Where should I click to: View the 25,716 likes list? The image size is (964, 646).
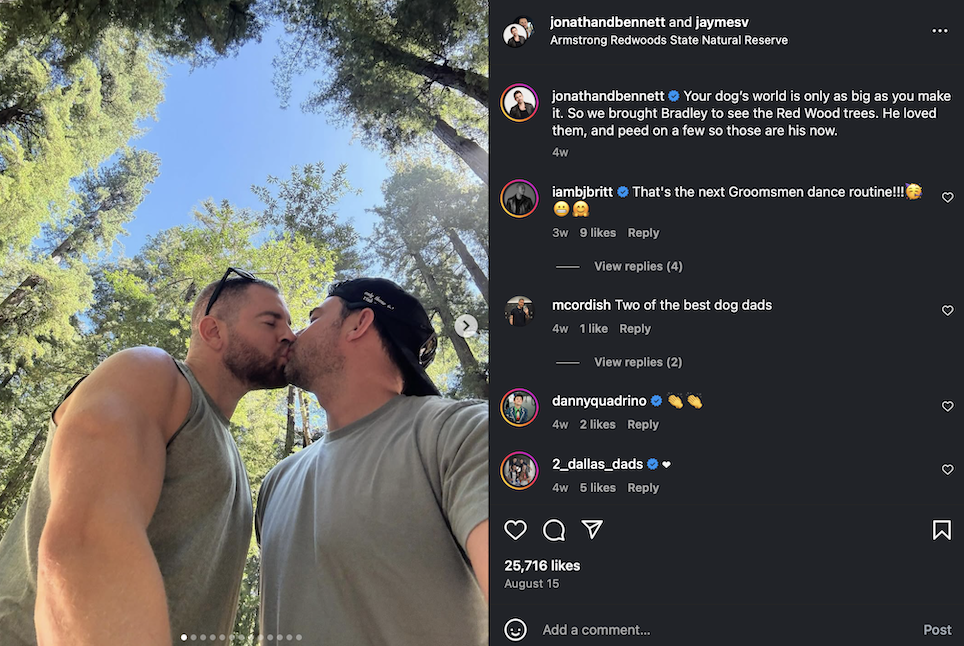pyautogui.click(x=542, y=565)
